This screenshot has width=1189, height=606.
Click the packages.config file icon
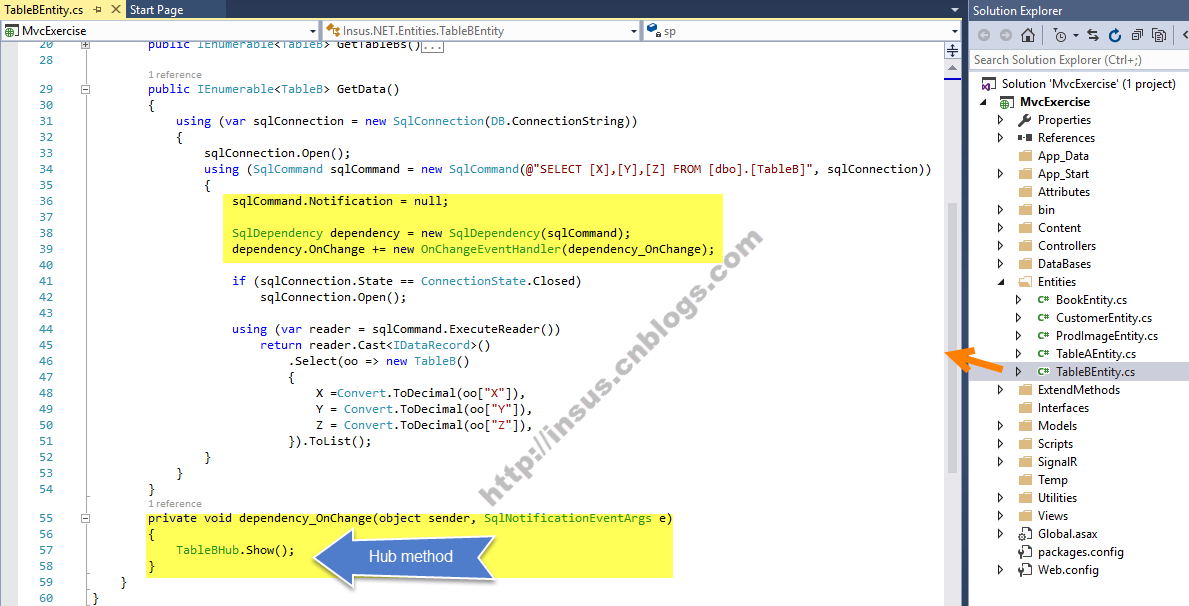pyautogui.click(x=1025, y=552)
